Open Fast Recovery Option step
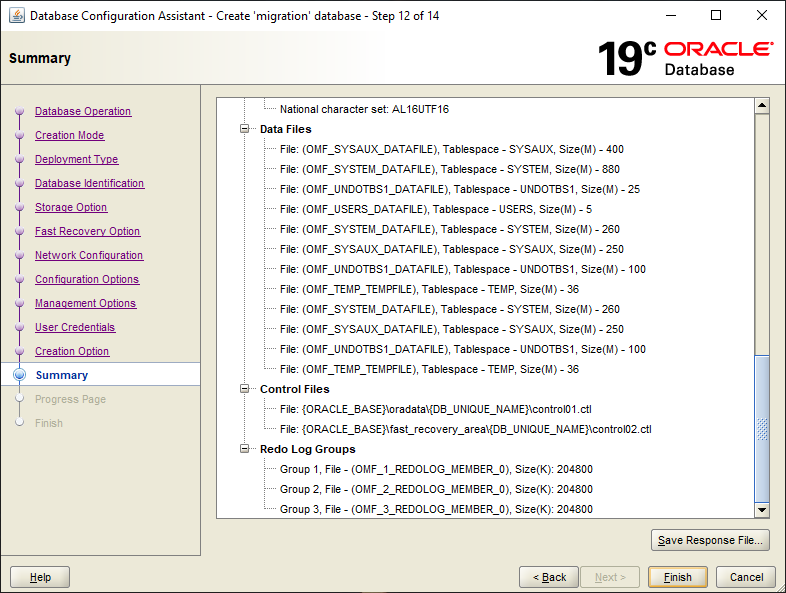 [87, 231]
